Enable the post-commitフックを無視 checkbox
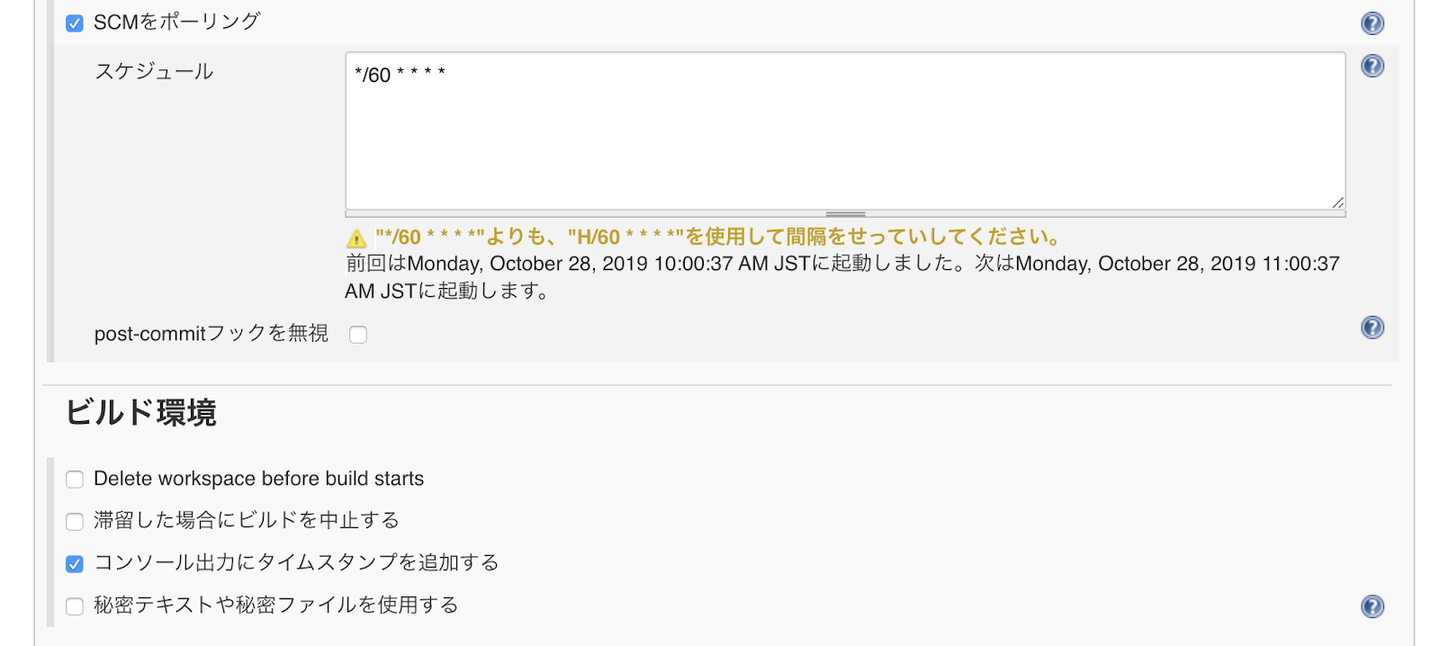This screenshot has width=1440, height=646. (x=358, y=335)
